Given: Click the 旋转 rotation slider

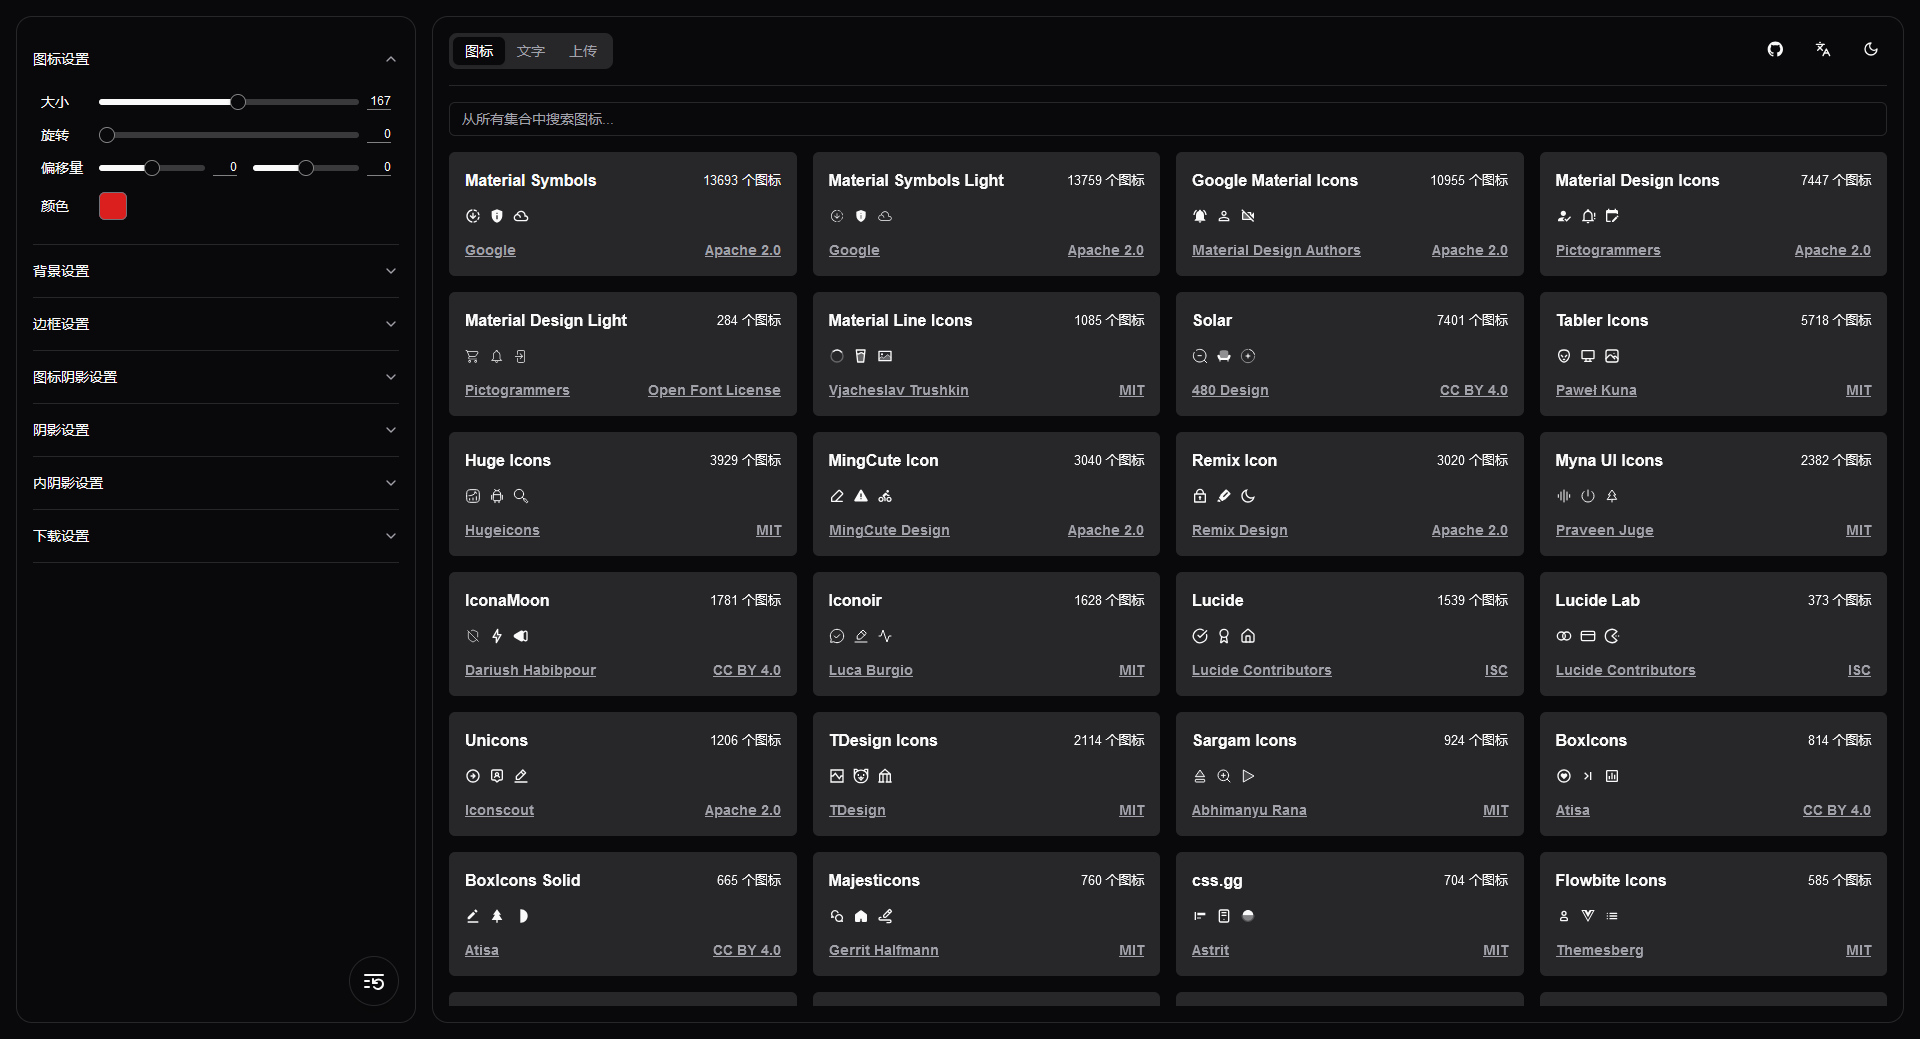Looking at the screenshot, I should 228,135.
